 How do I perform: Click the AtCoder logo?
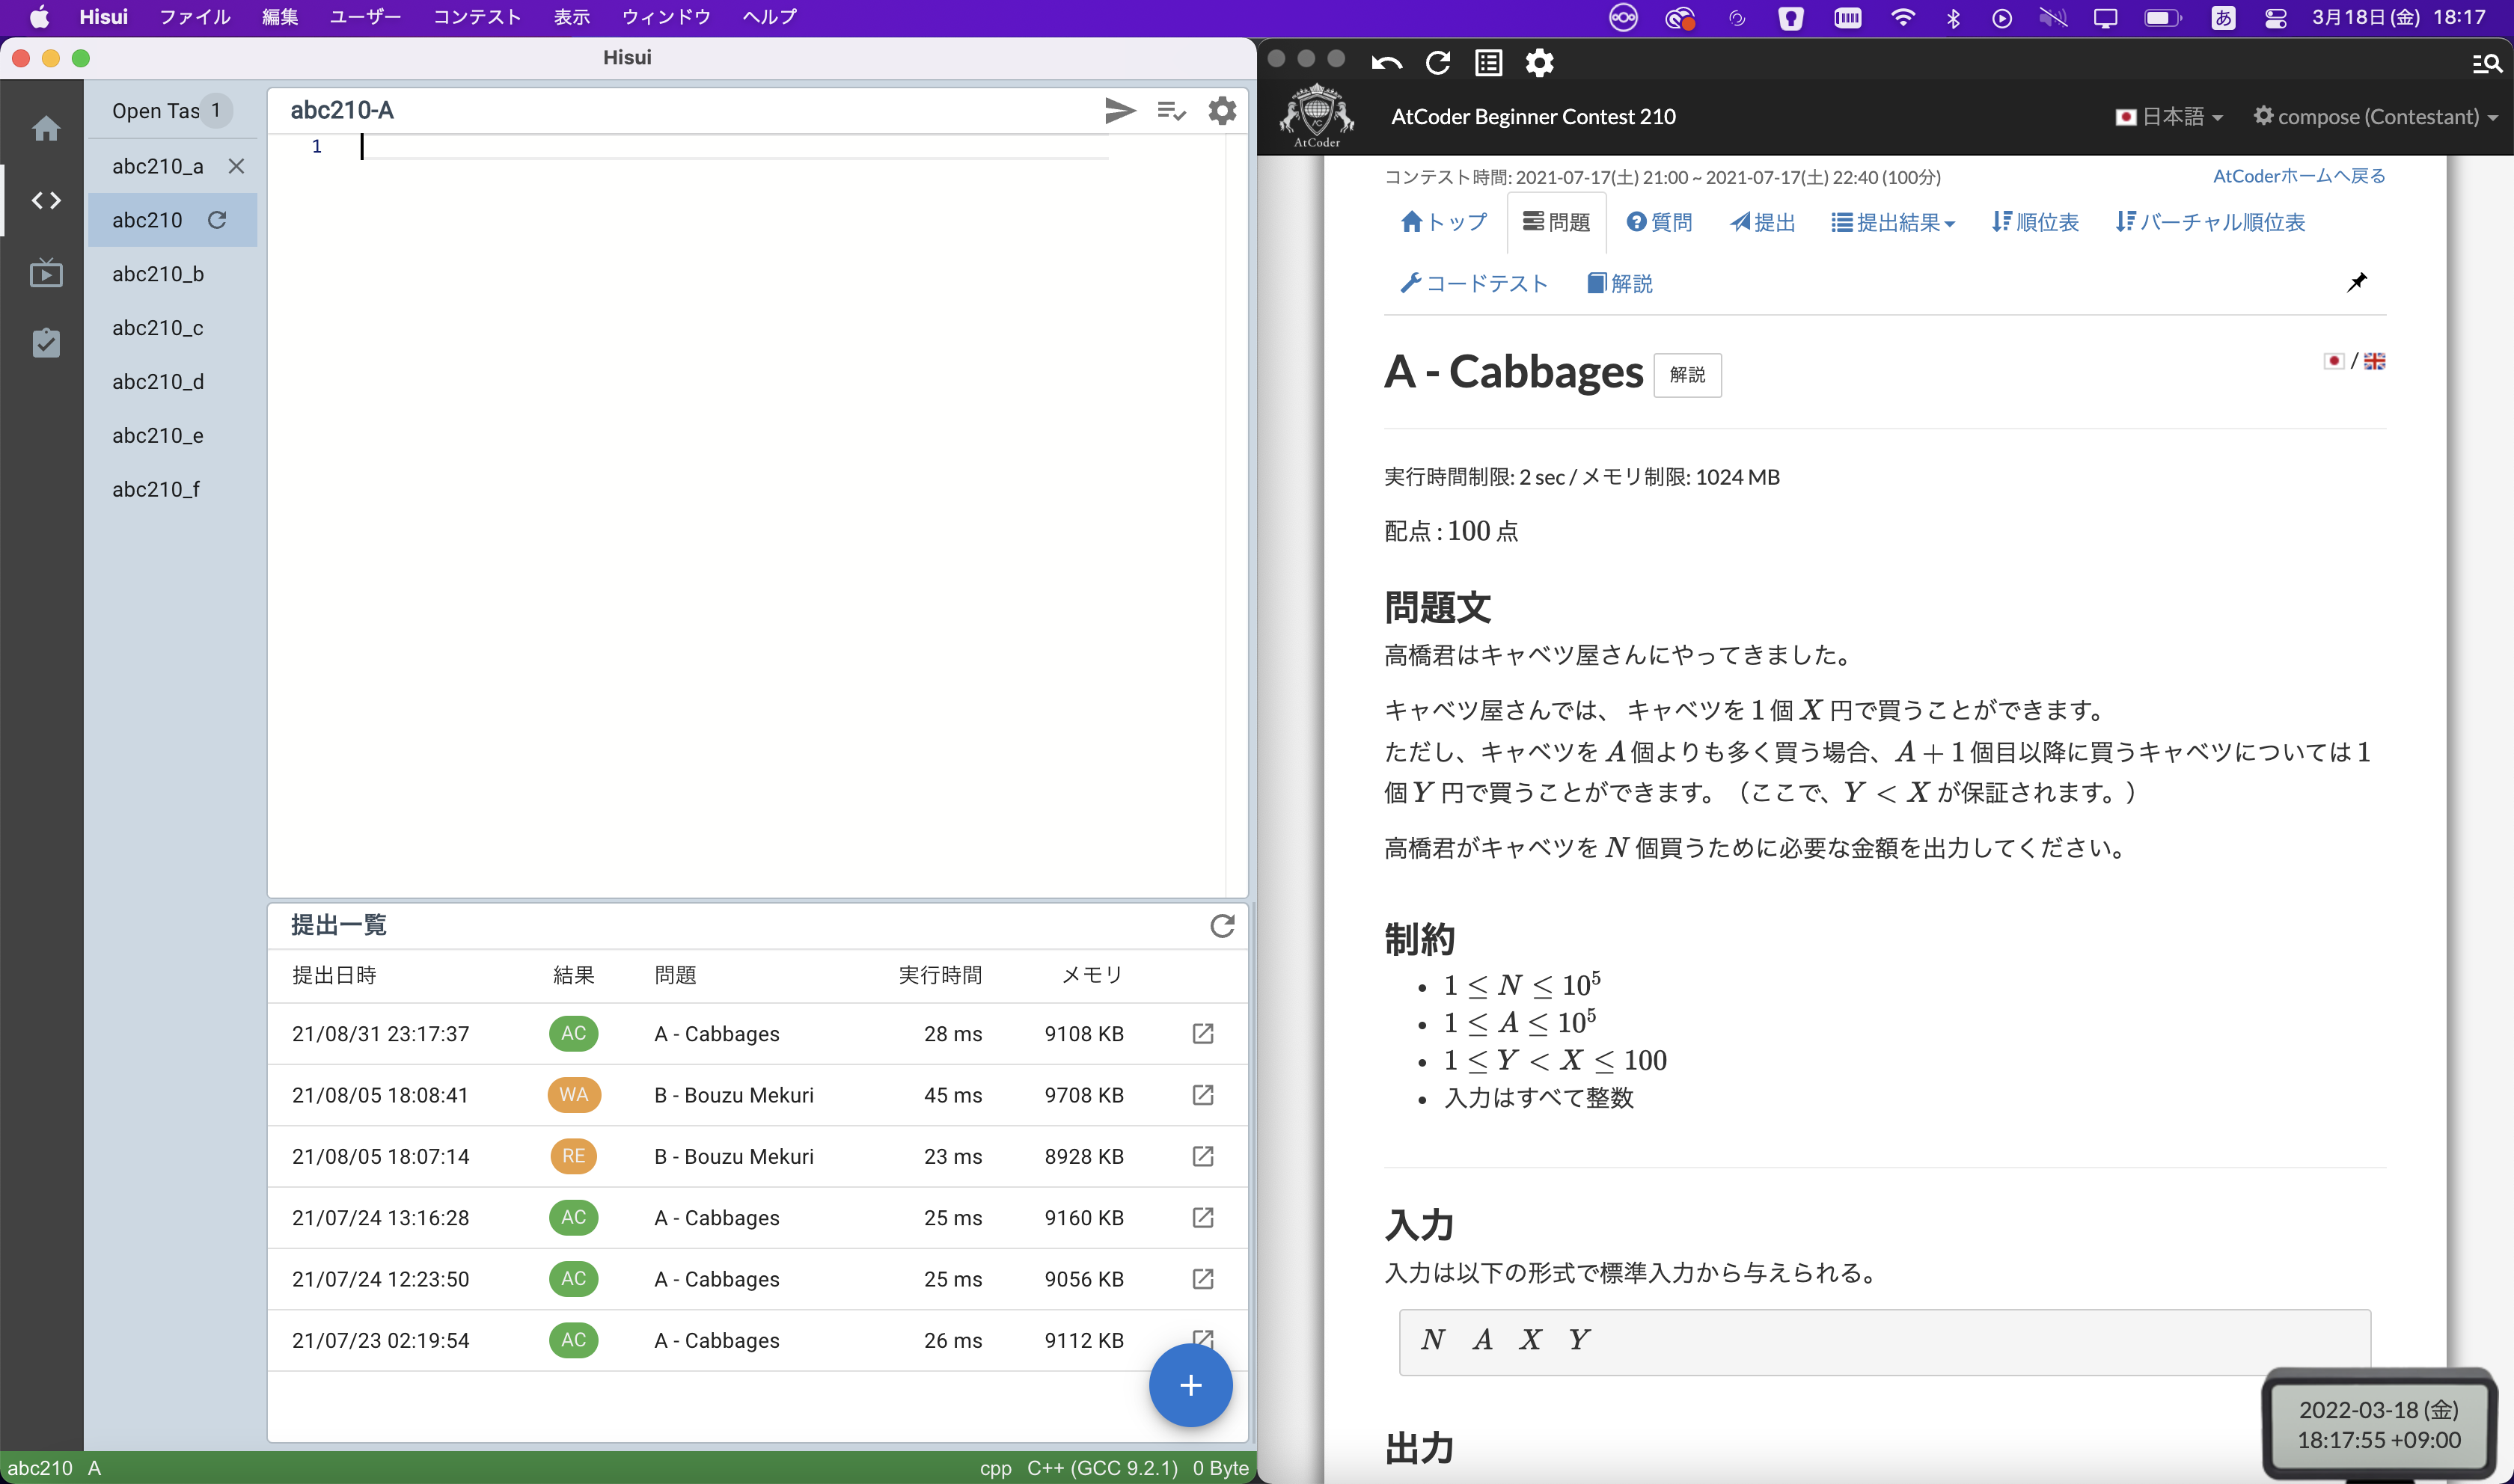coord(1317,116)
